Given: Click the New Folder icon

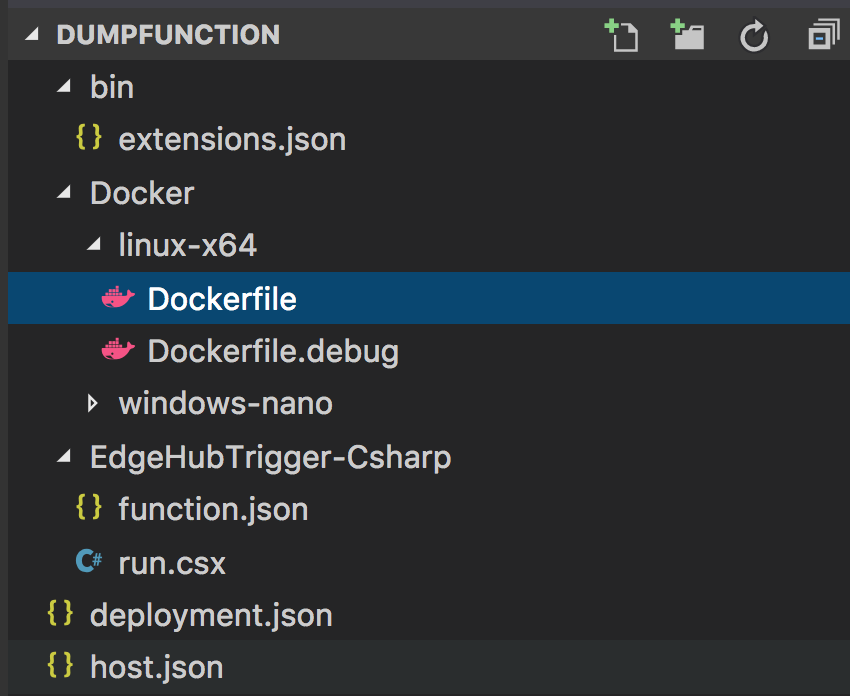Looking at the screenshot, I should pyautogui.click(x=687, y=35).
